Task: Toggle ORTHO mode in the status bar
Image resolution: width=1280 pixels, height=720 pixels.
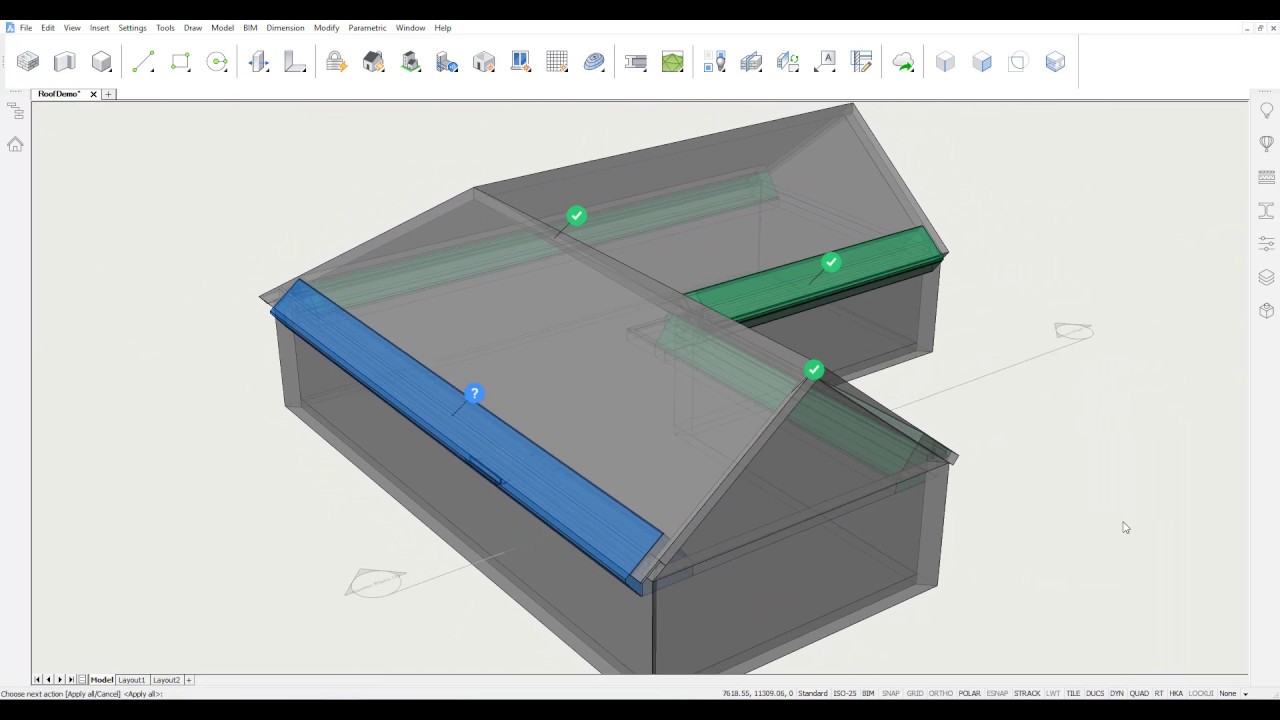Action: (941, 693)
